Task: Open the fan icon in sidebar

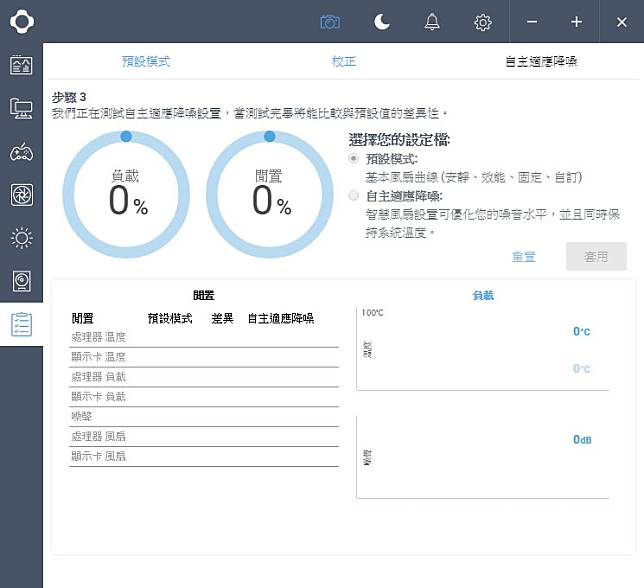Action: tap(21, 195)
